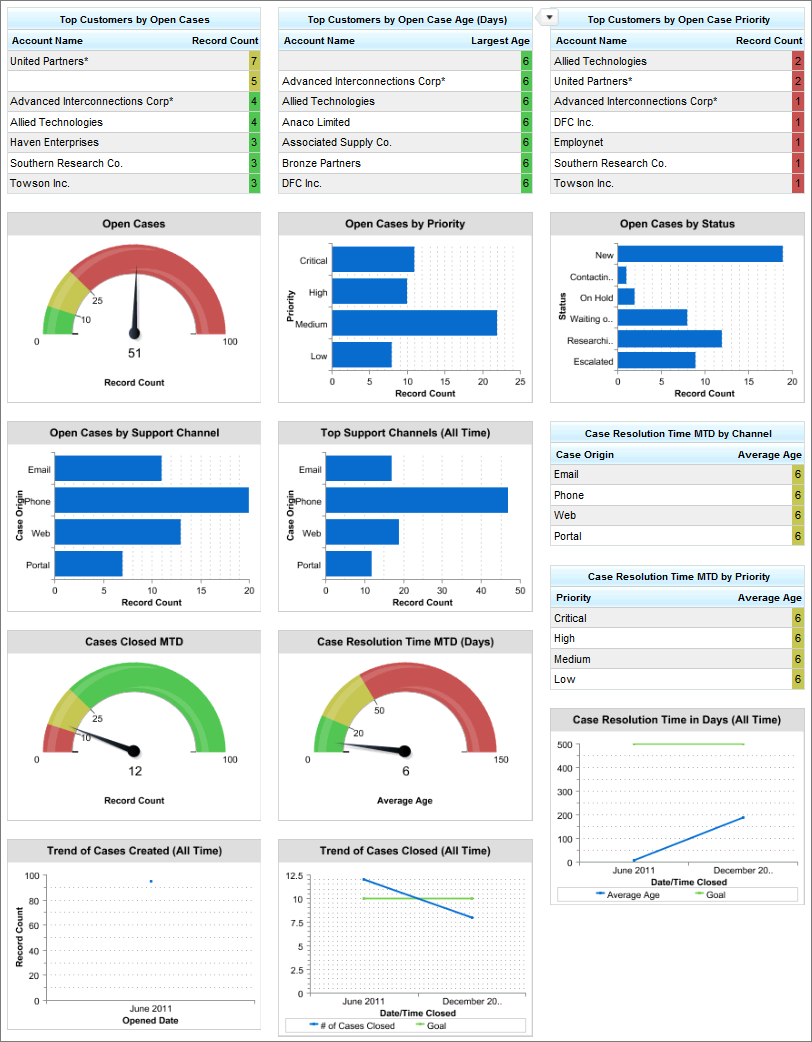Viewport: 812px width, 1042px height.
Task: Click "DFC Inc." in the Open Case Age list
Action: click(x=300, y=183)
